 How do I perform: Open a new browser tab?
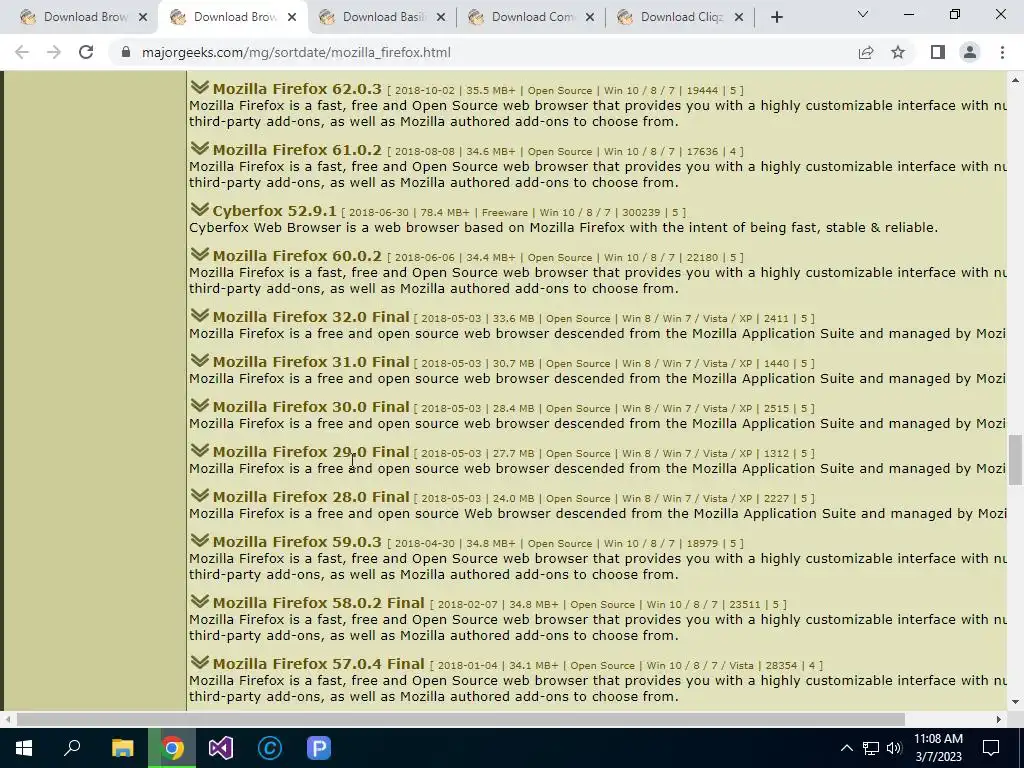[776, 18]
